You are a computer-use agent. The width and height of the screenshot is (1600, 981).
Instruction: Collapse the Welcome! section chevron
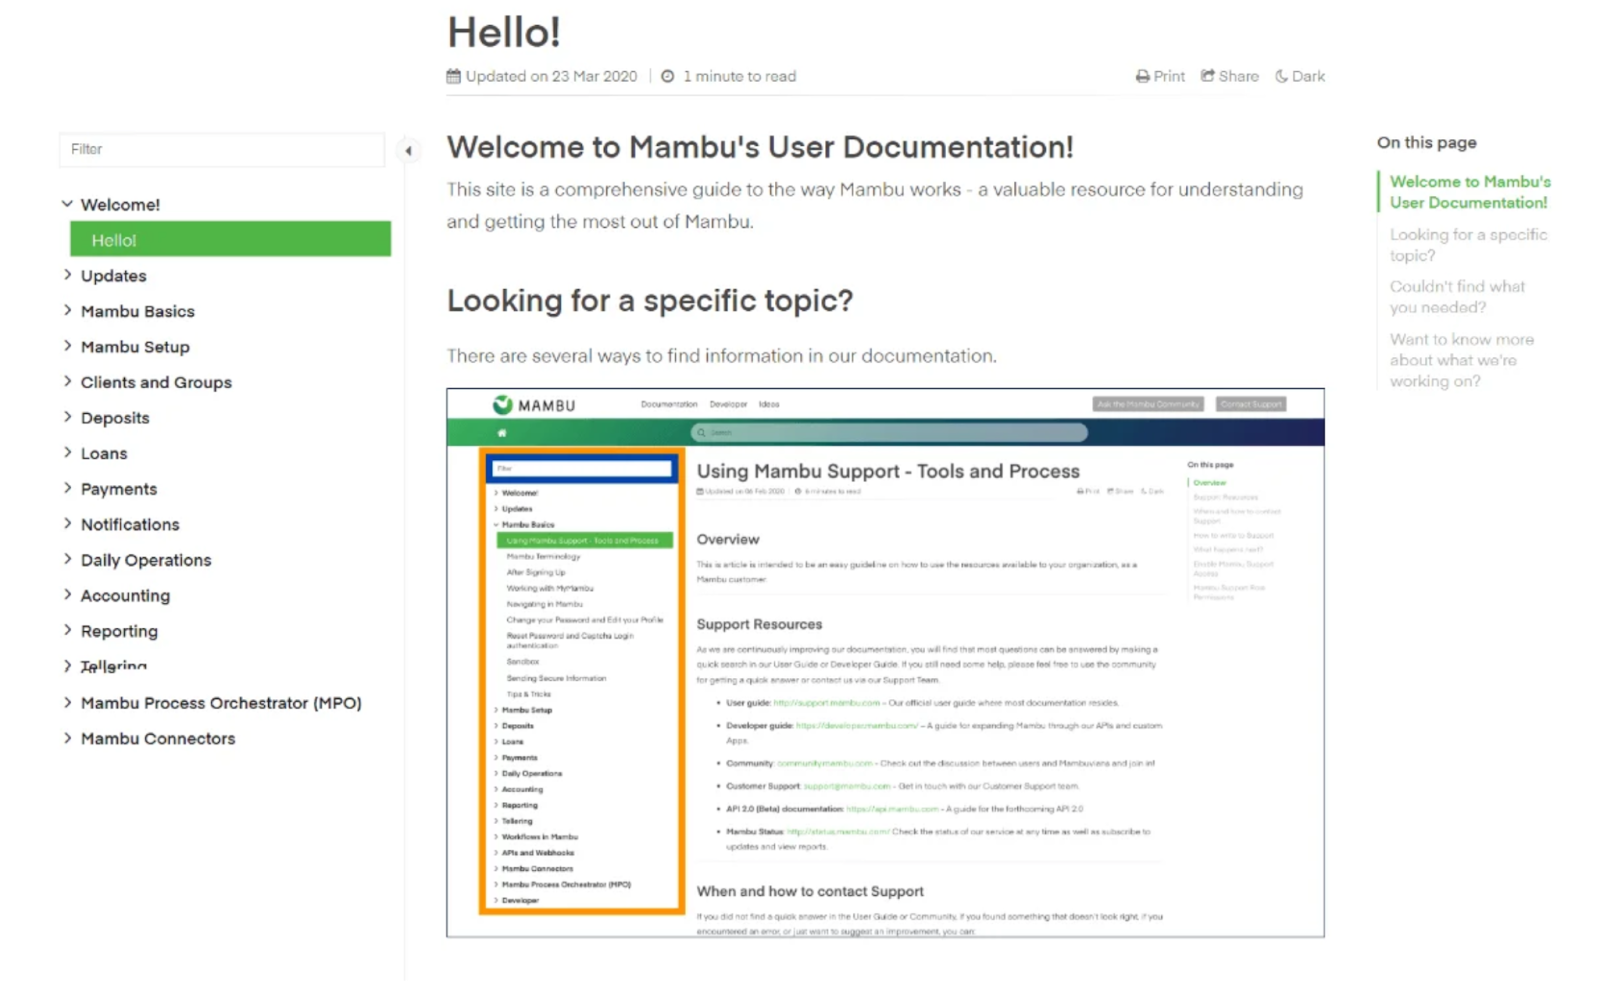[67, 204]
